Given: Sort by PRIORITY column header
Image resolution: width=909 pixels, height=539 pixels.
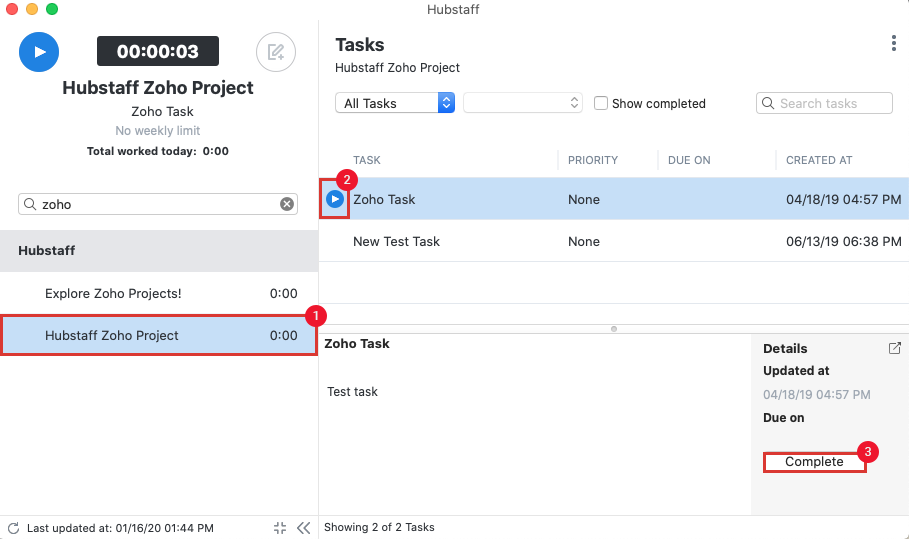Looking at the screenshot, I should click(x=592, y=160).
